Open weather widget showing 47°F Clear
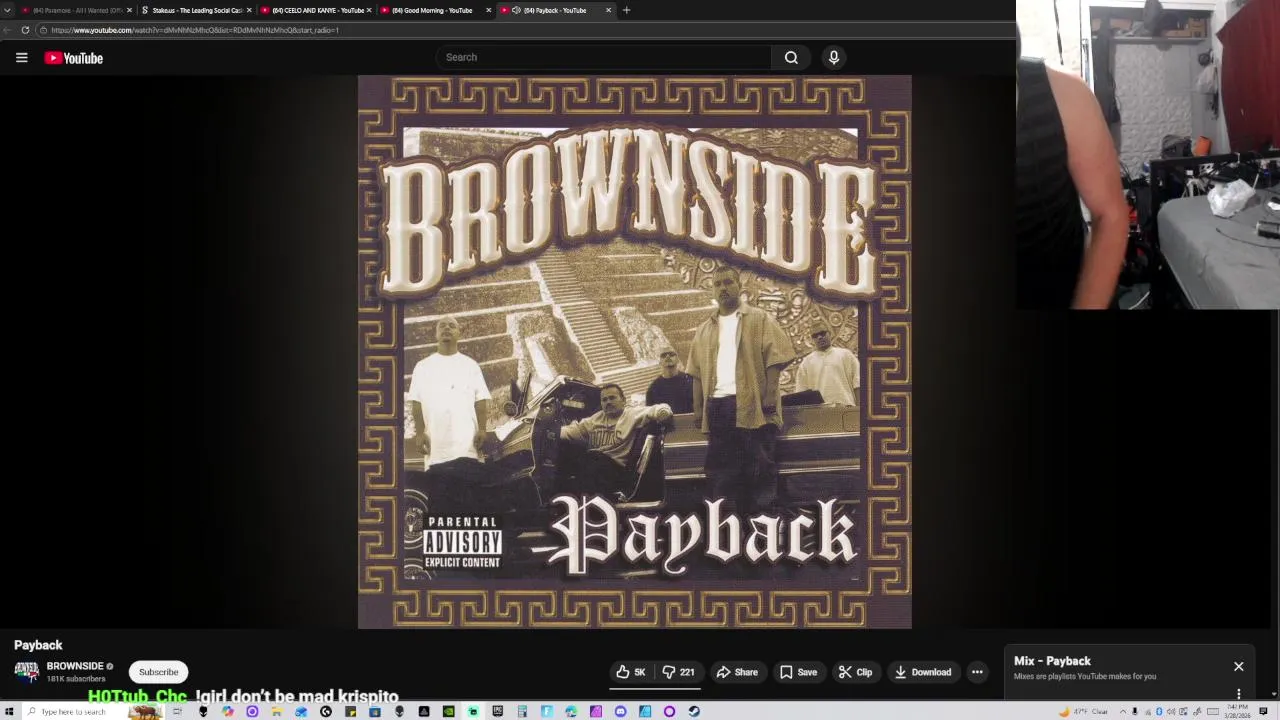 point(1084,712)
